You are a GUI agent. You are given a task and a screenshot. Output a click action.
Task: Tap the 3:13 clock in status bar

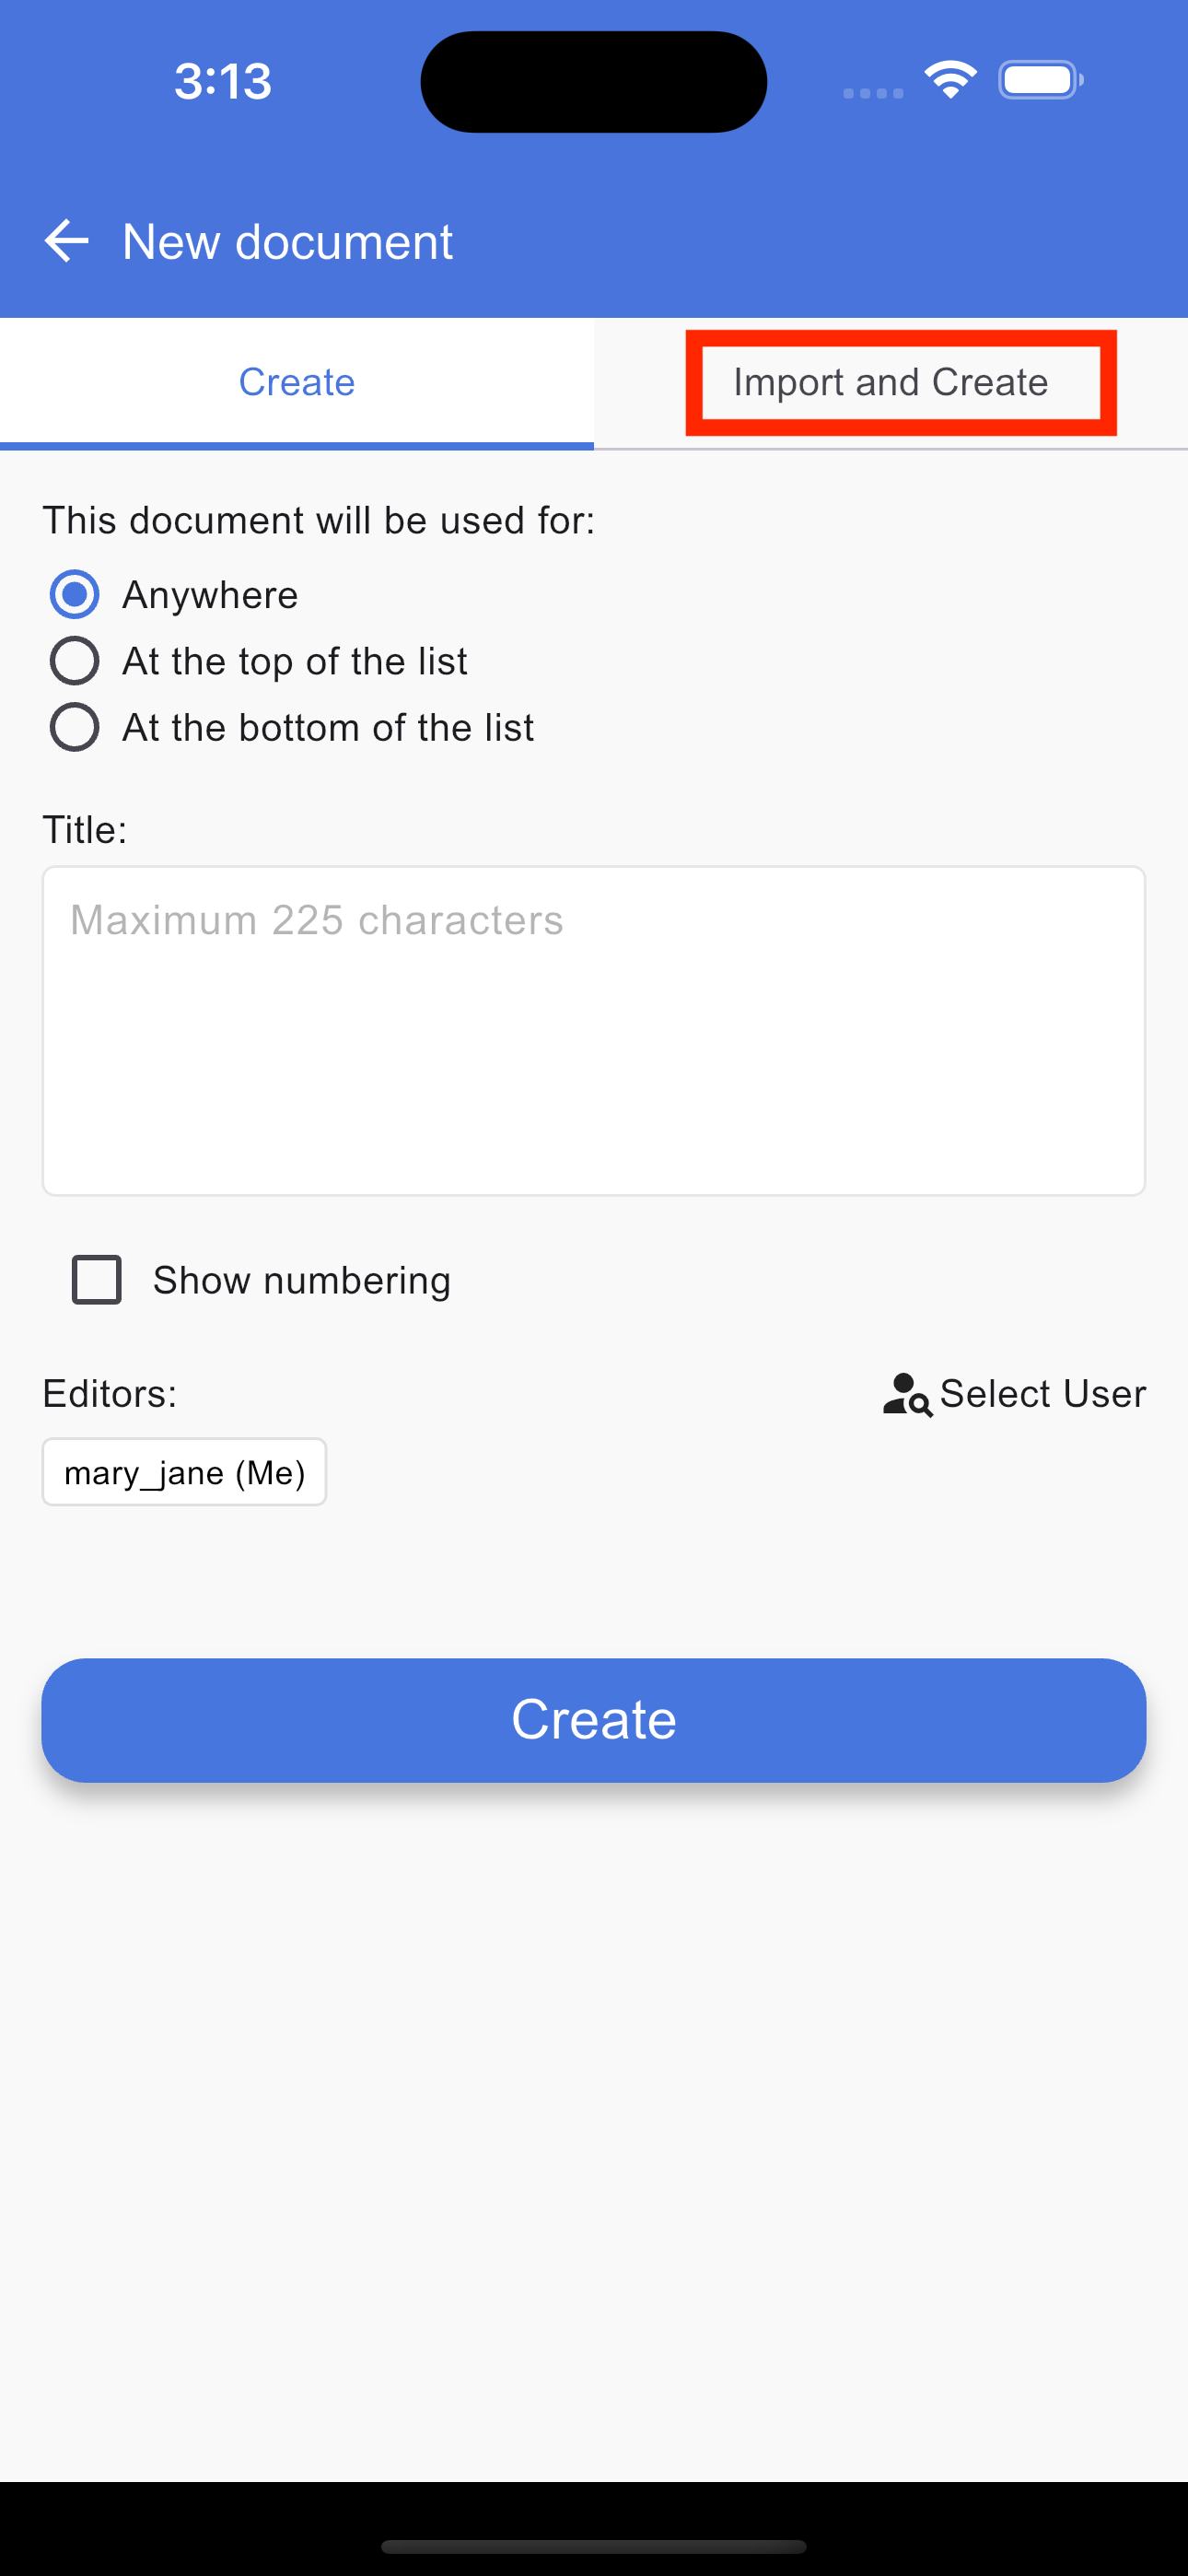[223, 81]
